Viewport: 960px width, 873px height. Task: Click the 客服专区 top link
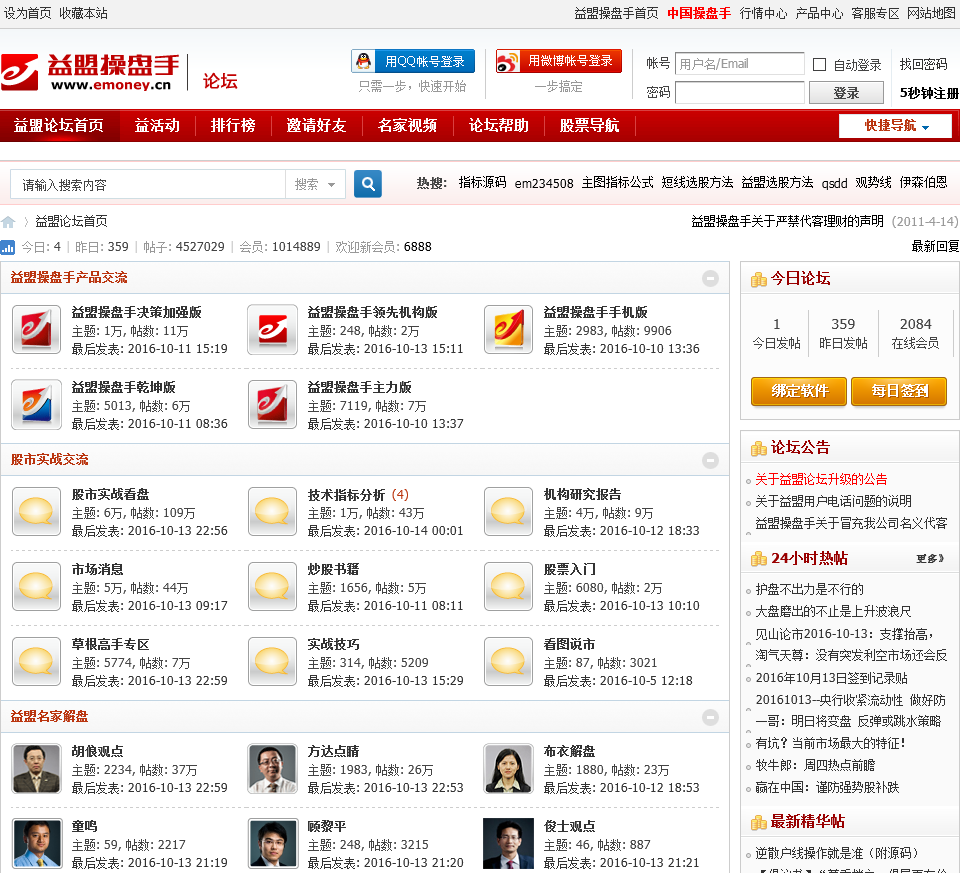(x=875, y=13)
